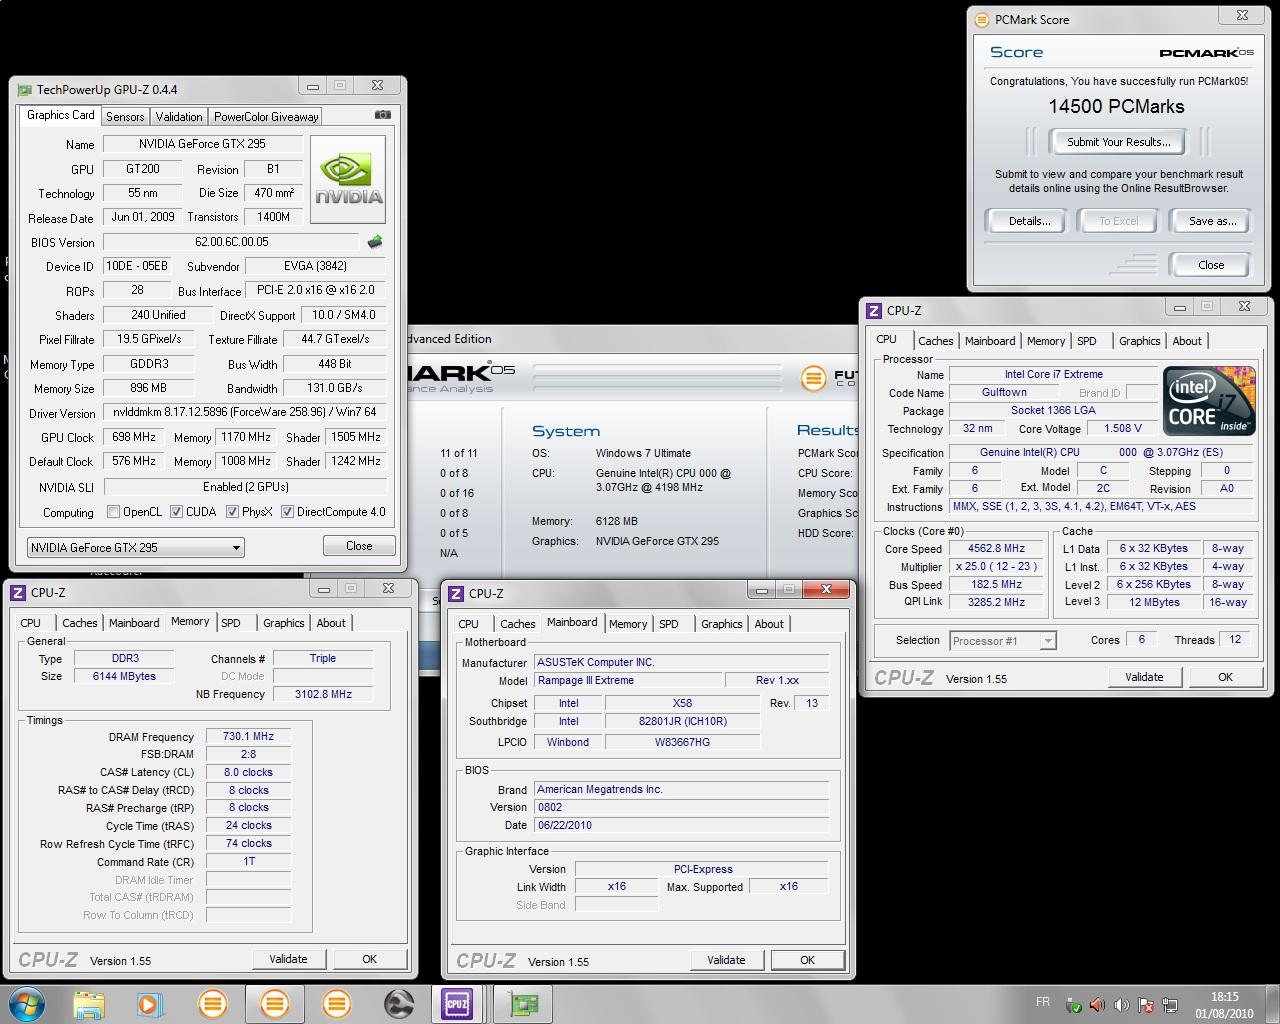
Task: Click the QPI Link value 3285.2 MHz
Action: click(996, 603)
